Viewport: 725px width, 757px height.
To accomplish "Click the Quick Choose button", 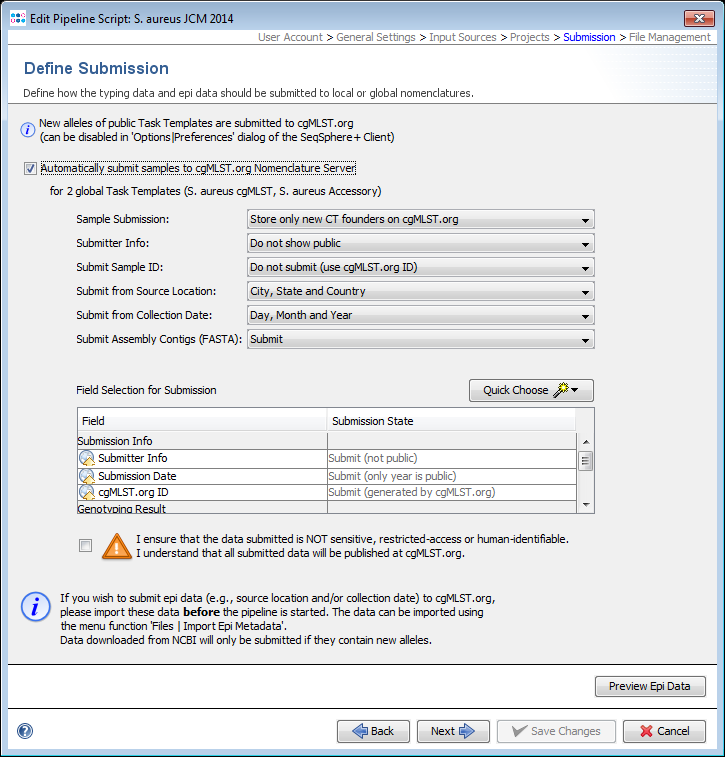I will [531, 390].
